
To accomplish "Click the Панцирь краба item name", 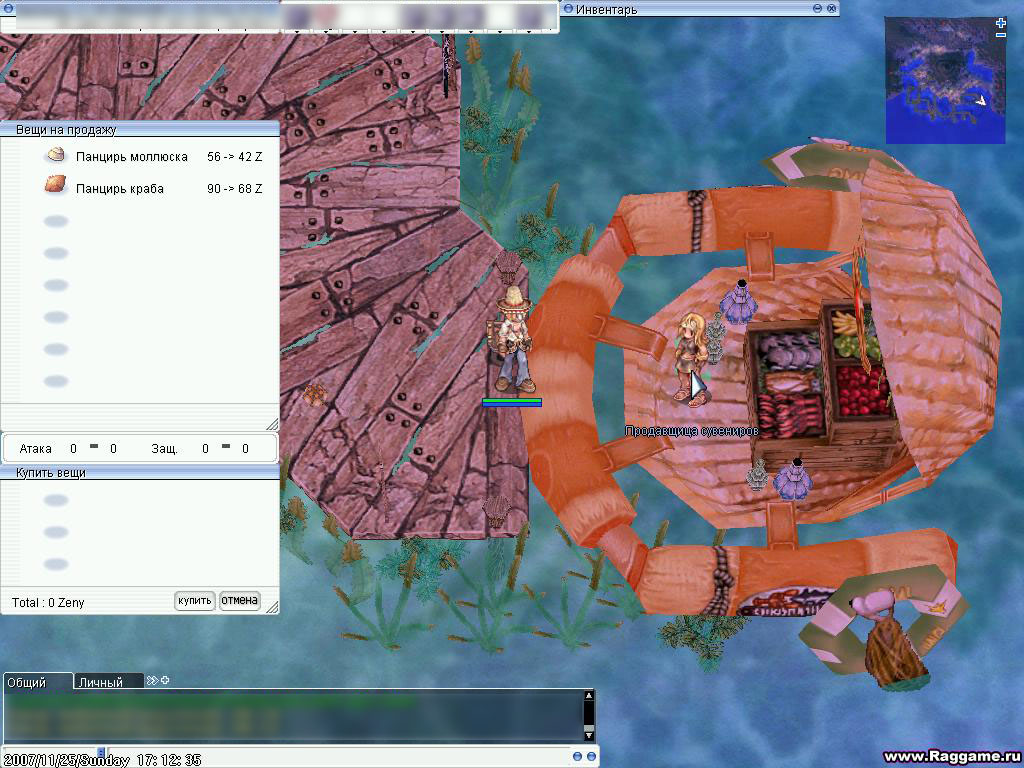I will (120, 189).
